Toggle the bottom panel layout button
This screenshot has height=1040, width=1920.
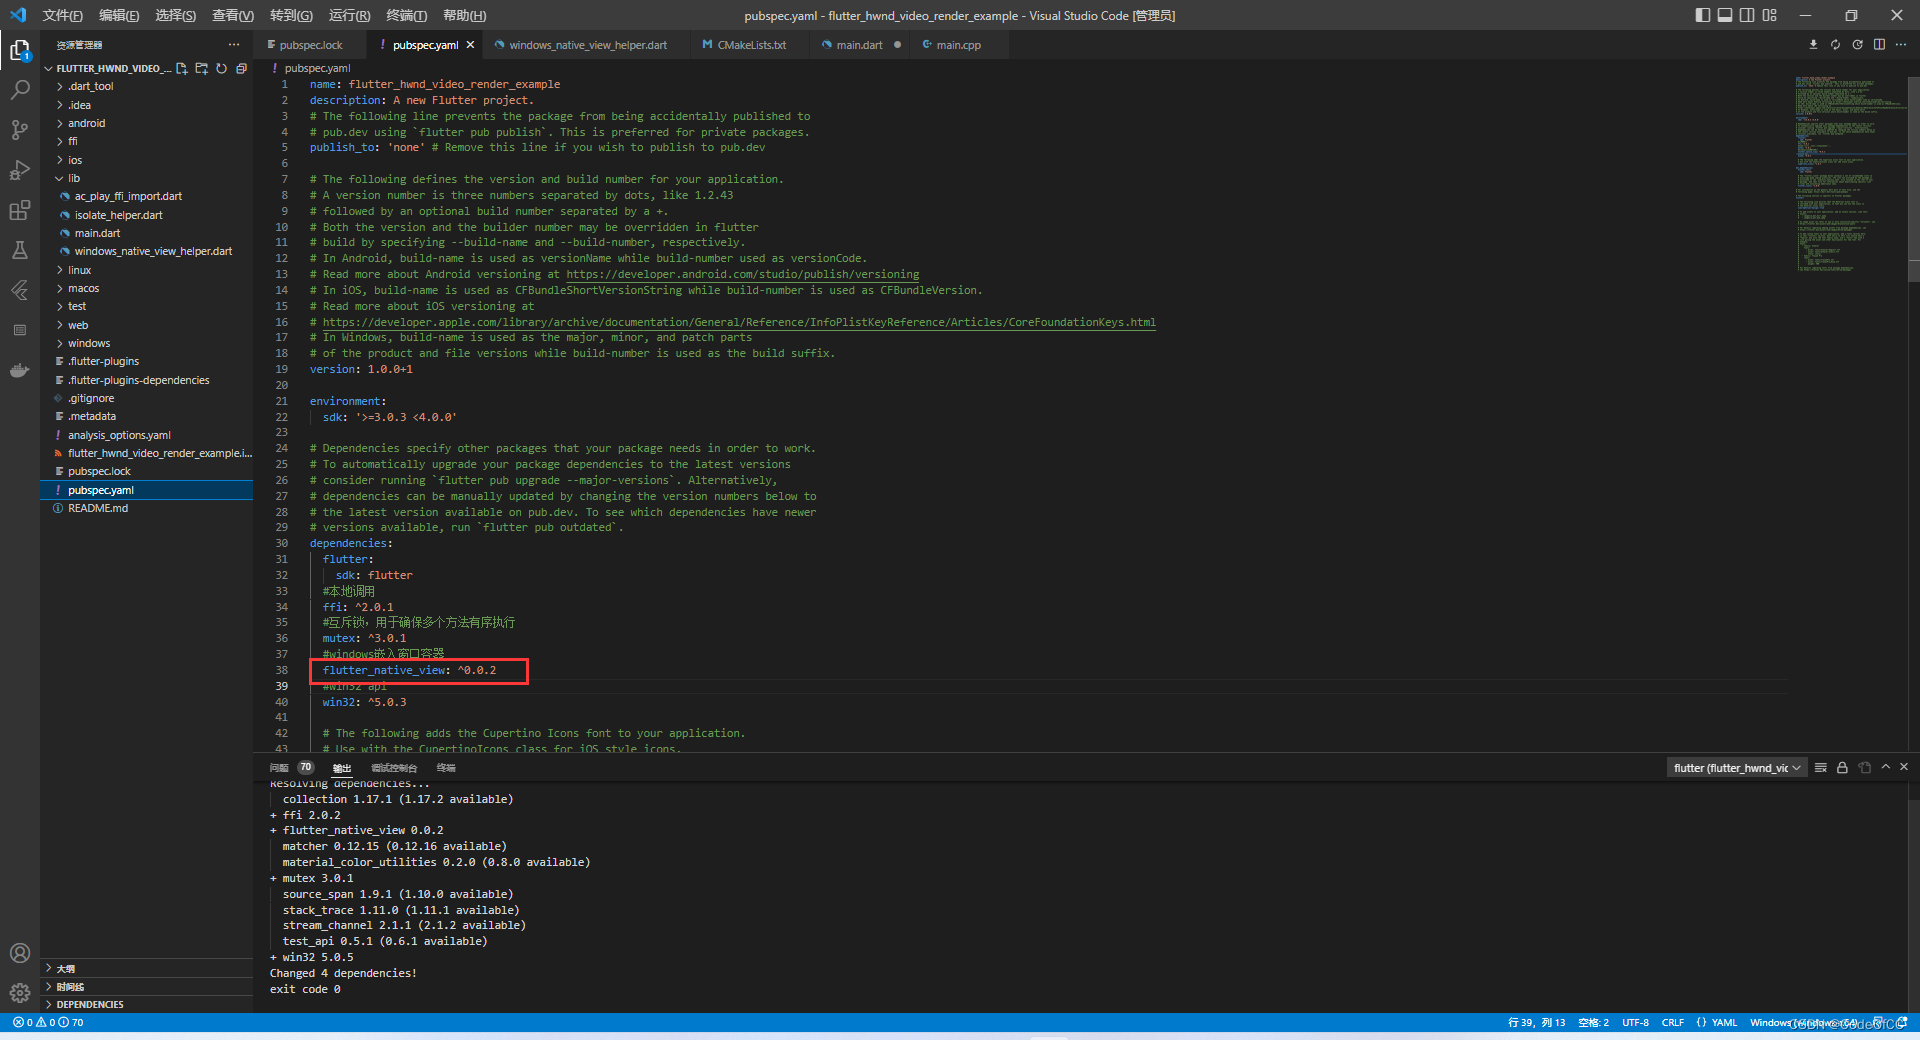point(1725,15)
